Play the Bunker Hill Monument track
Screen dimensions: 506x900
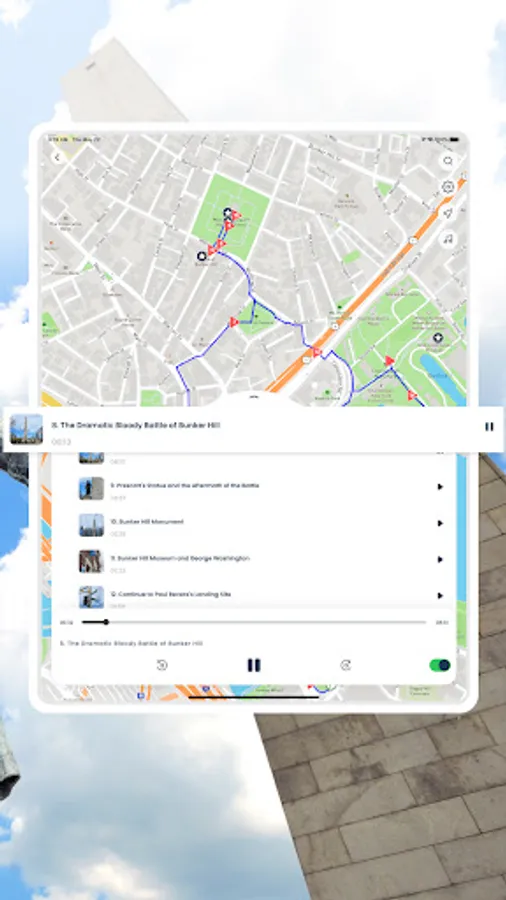tap(440, 523)
